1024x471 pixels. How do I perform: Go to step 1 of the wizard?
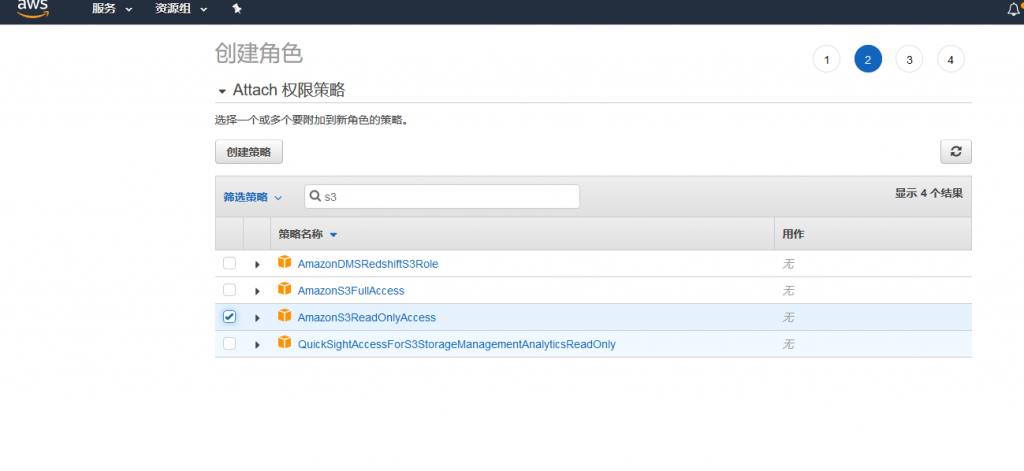pyautogui.click(x=827, y=59)
